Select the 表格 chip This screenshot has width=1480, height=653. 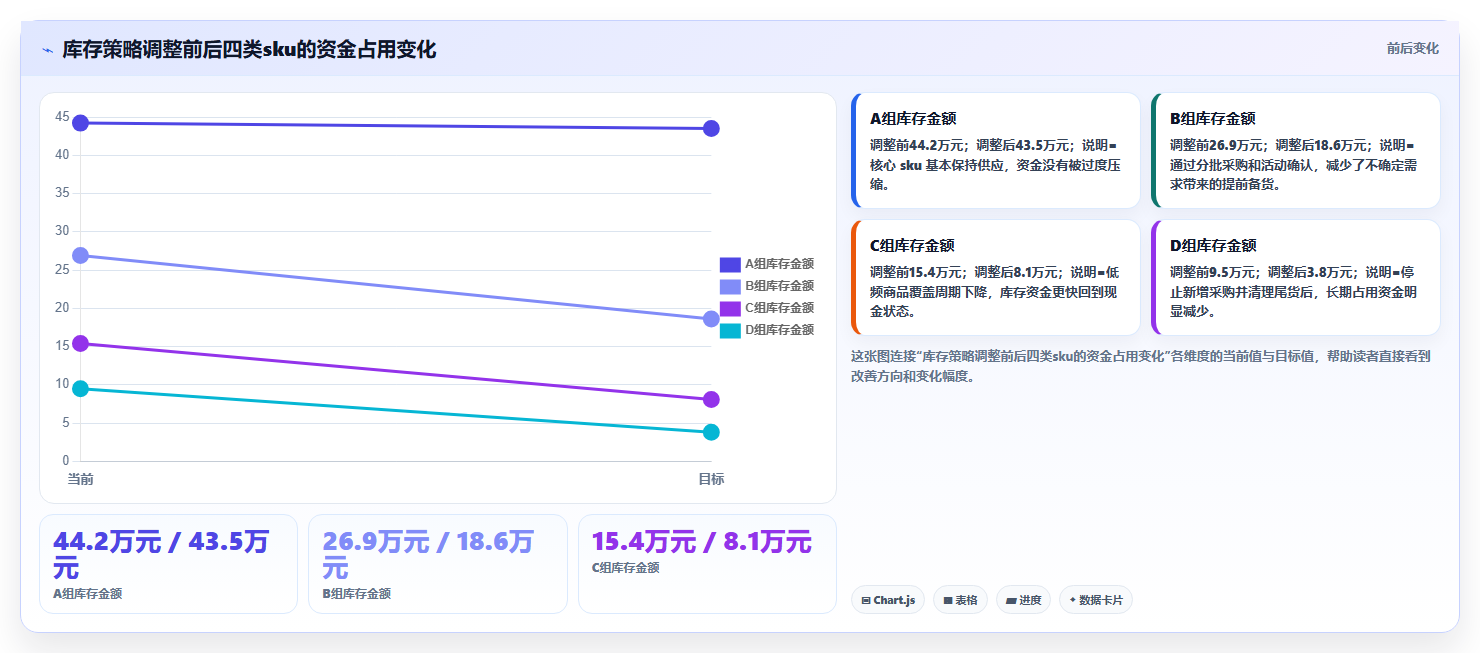960,600
